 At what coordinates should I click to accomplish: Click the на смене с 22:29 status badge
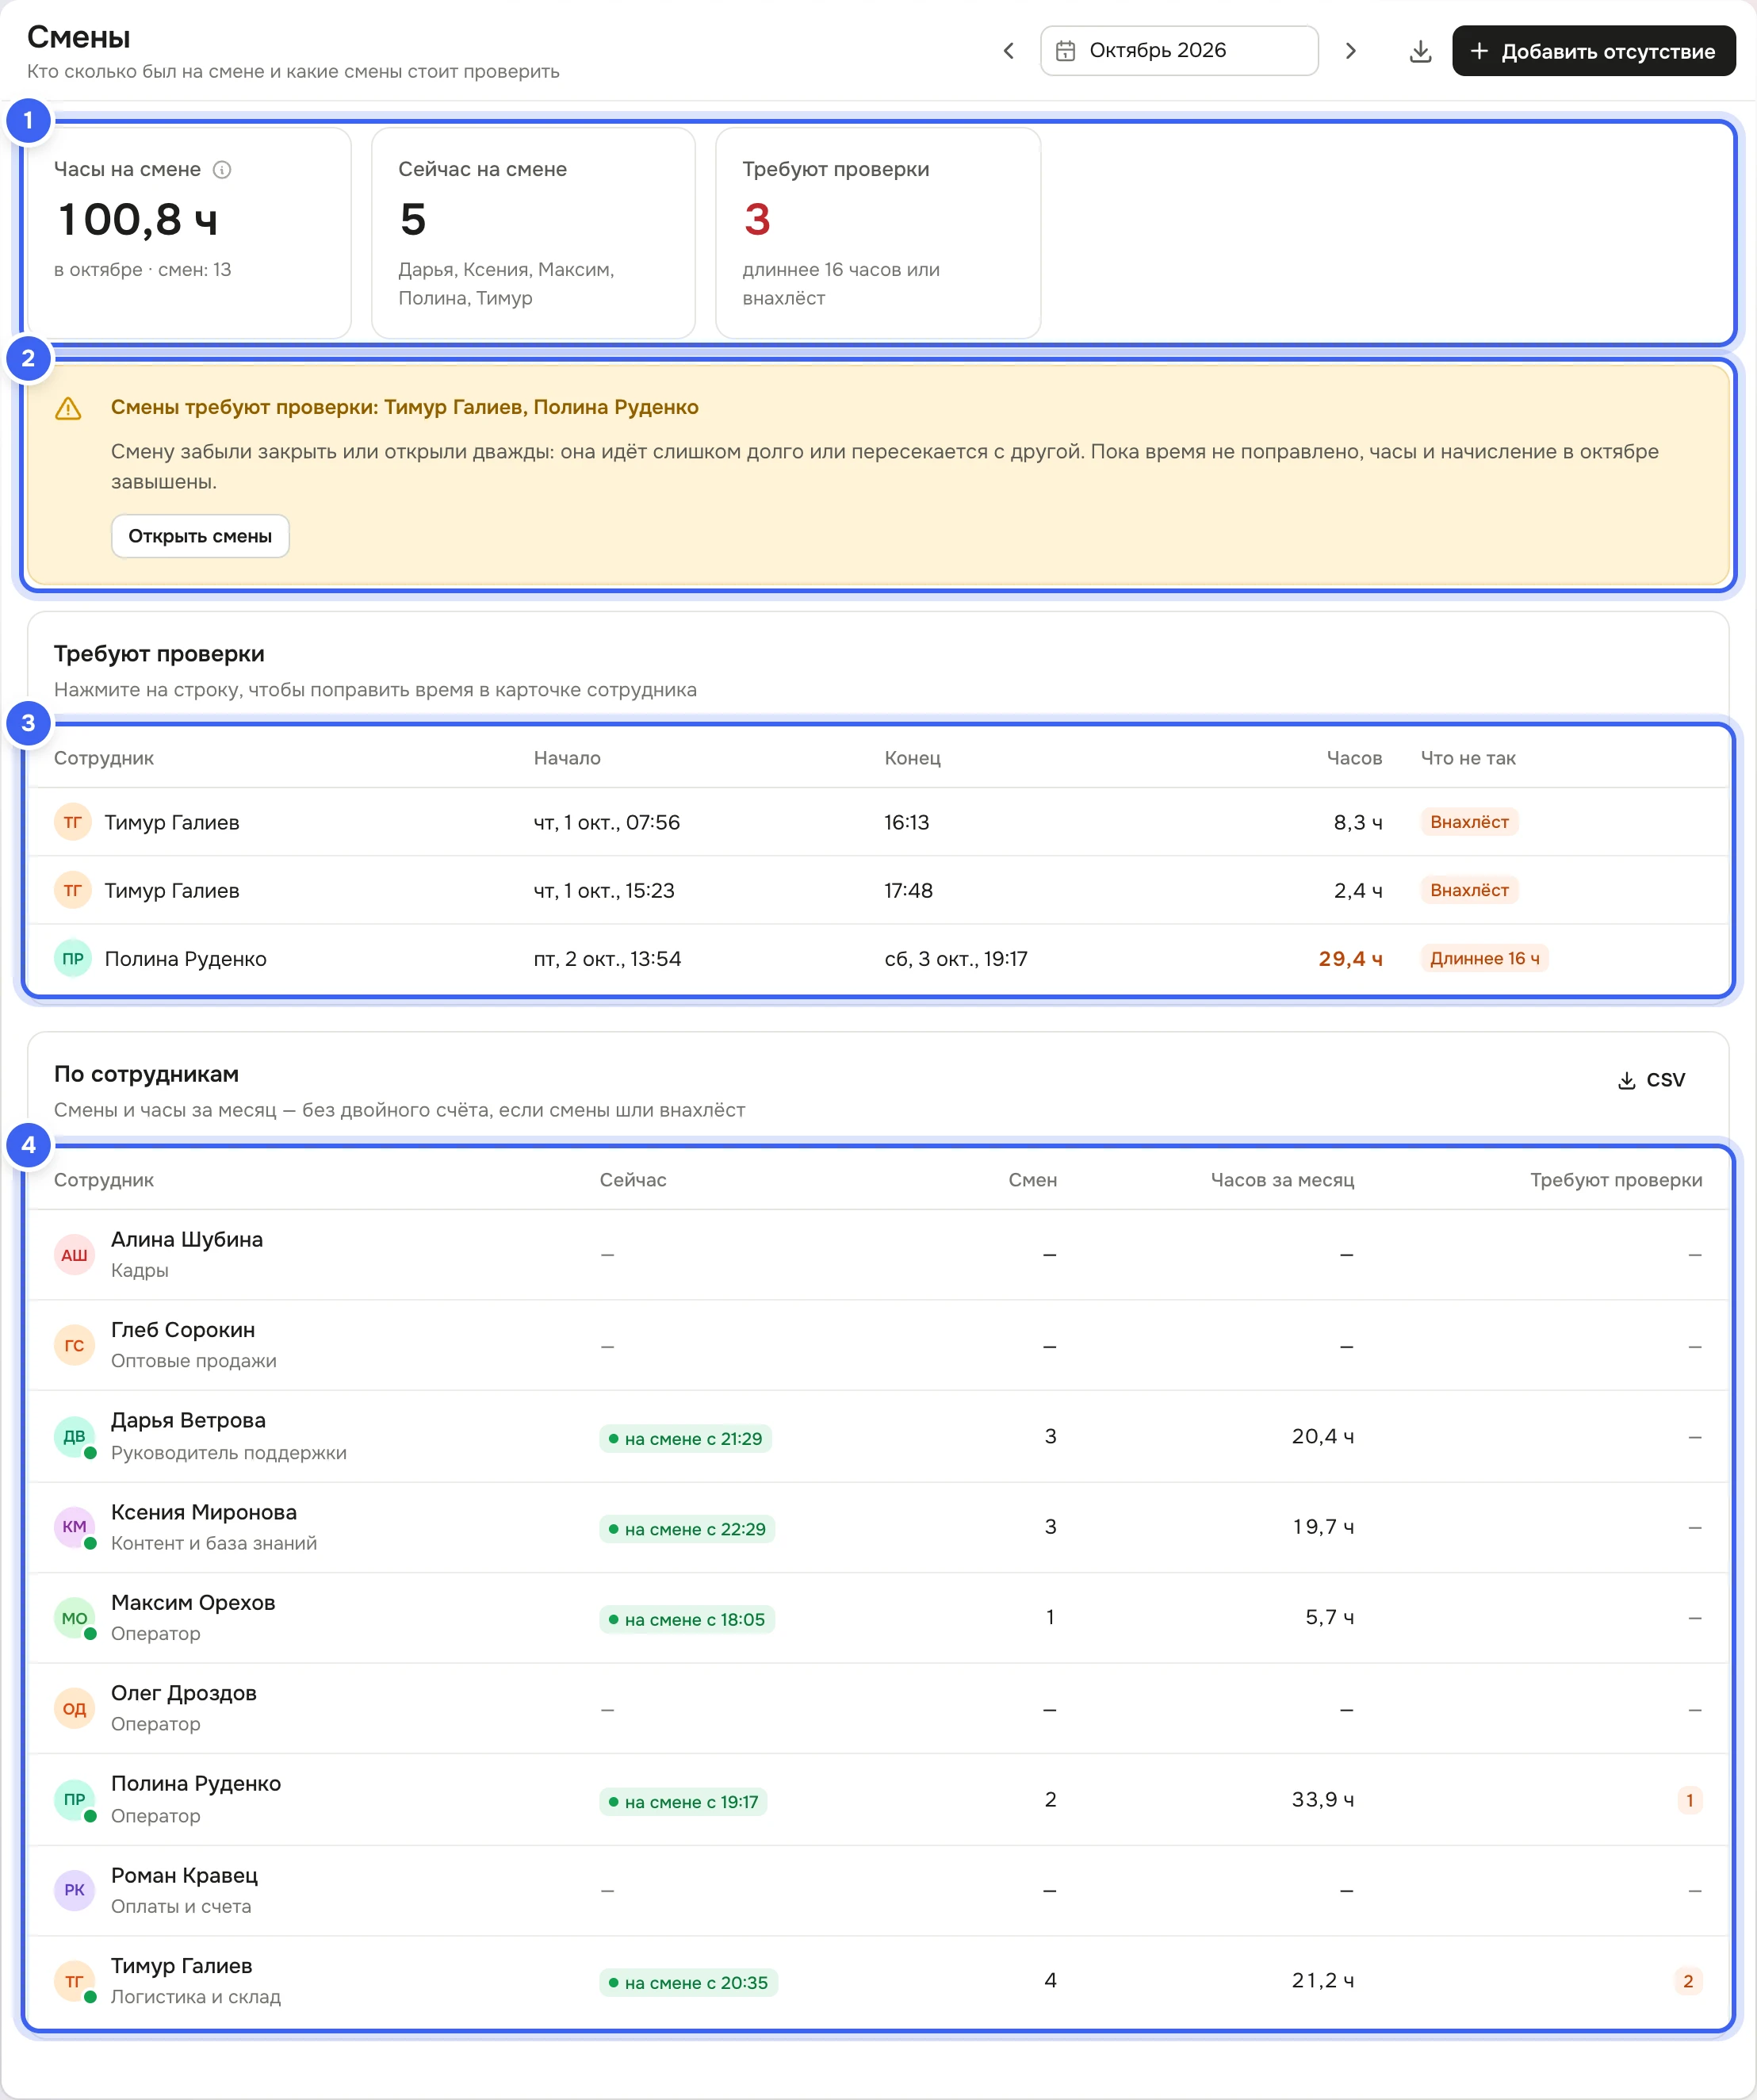tap(687, 1529)
